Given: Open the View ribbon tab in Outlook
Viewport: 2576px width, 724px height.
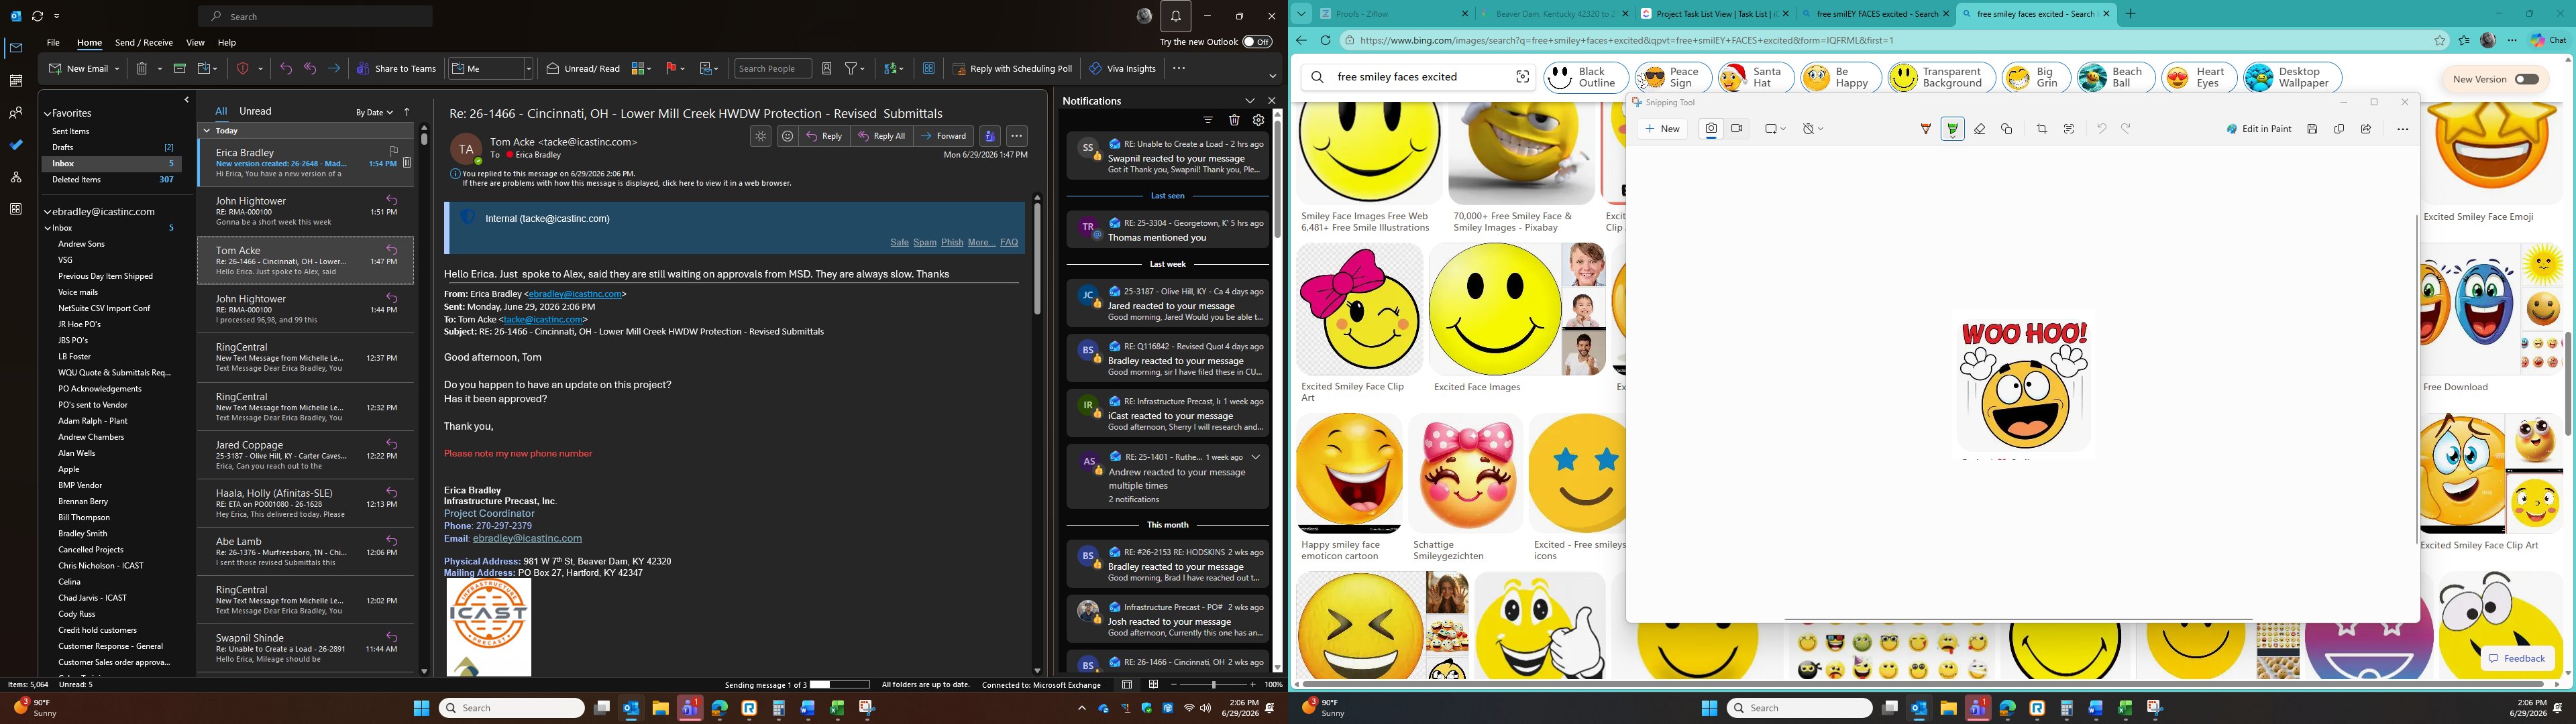Looking at the screenshot, I should tap(195, 43).
